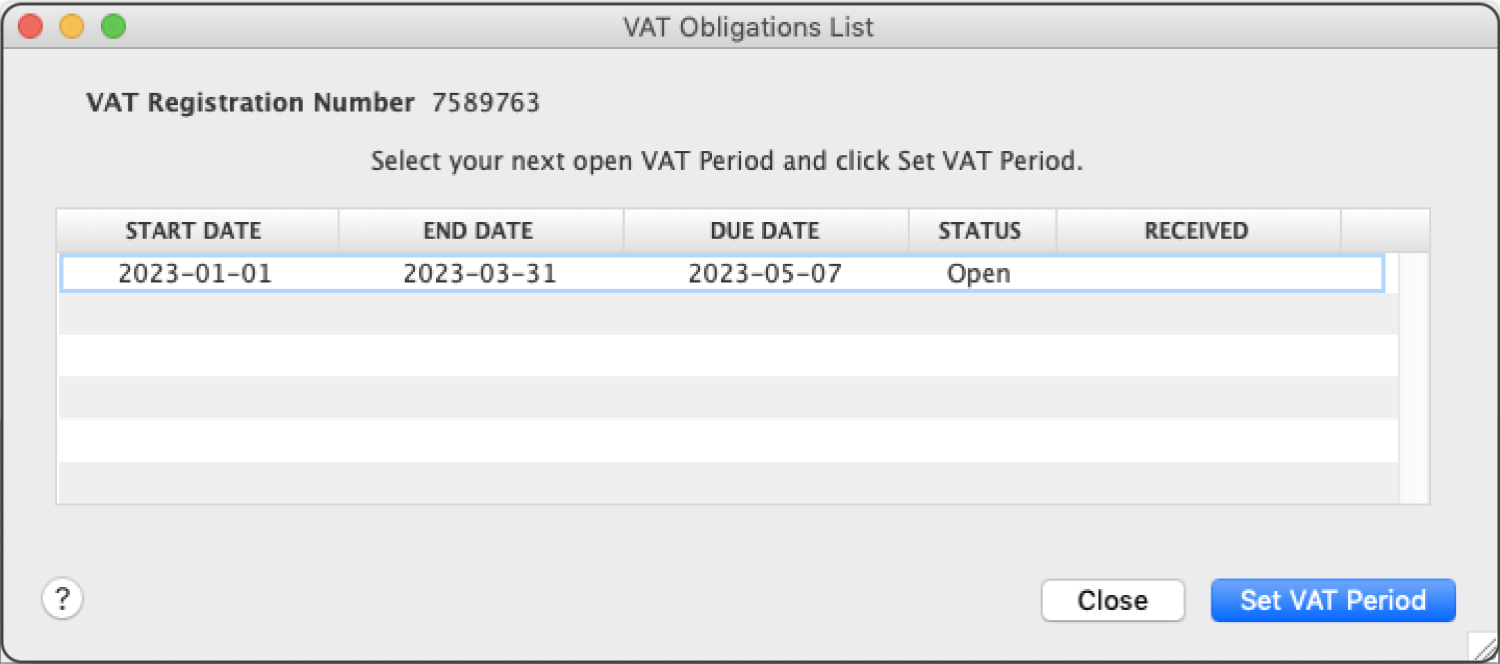Screen dimensions: 1500x664
Task: Sort by RECEIVED column header
Action: click(1198, 230)
